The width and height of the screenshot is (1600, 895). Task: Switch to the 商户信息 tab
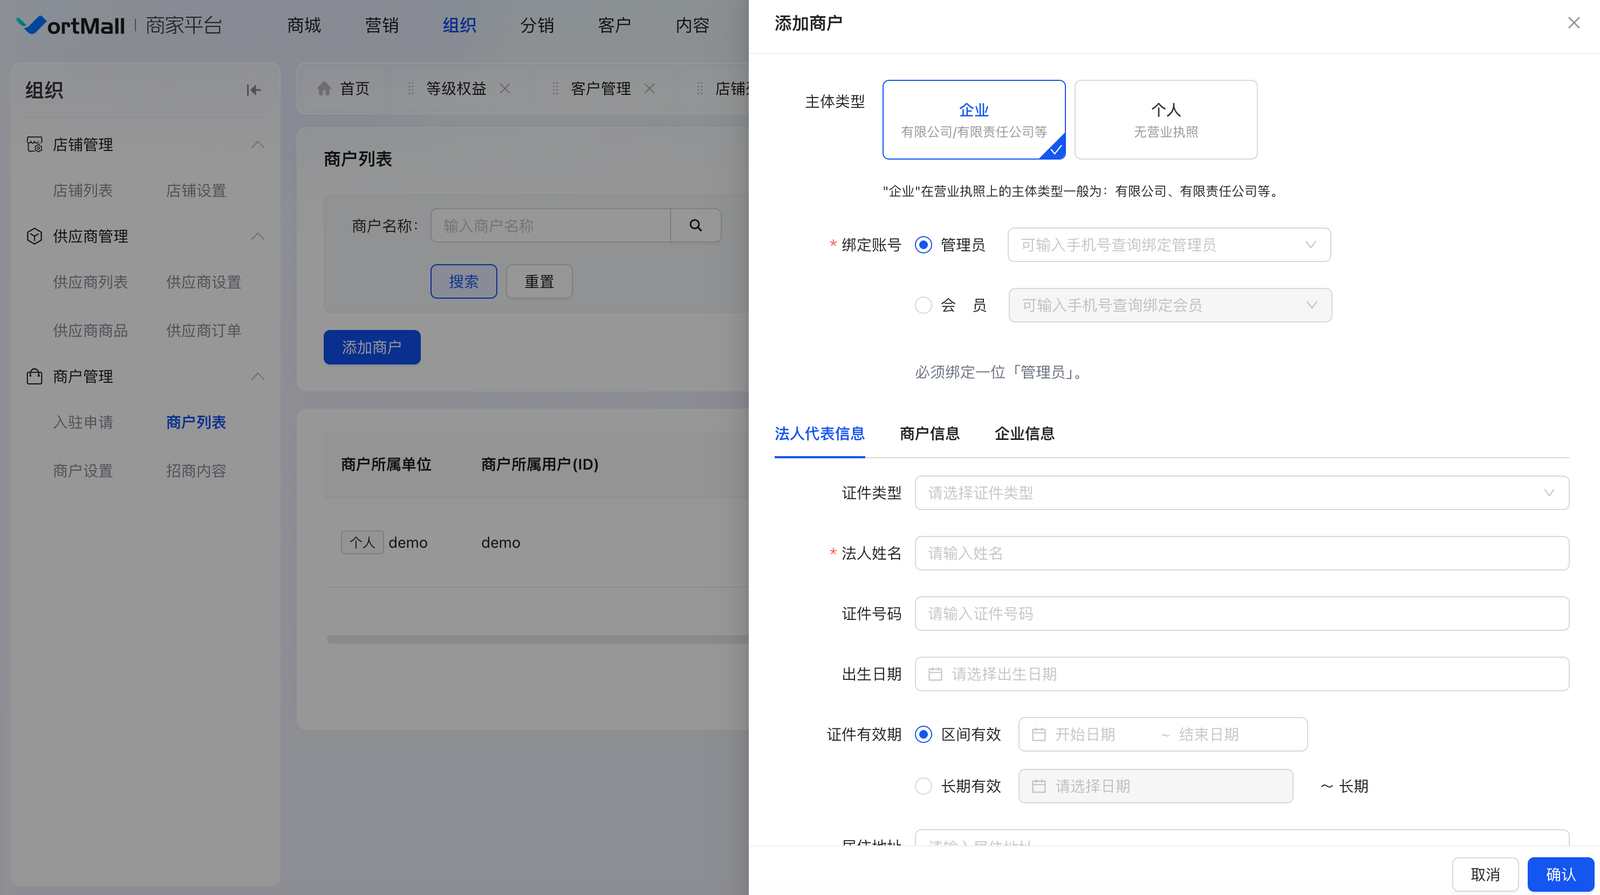pos(929,434)
